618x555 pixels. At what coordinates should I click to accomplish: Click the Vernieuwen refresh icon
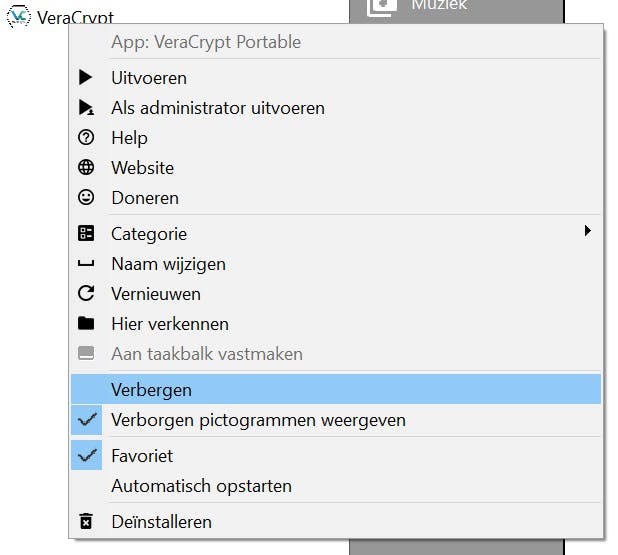coord(86,293)
